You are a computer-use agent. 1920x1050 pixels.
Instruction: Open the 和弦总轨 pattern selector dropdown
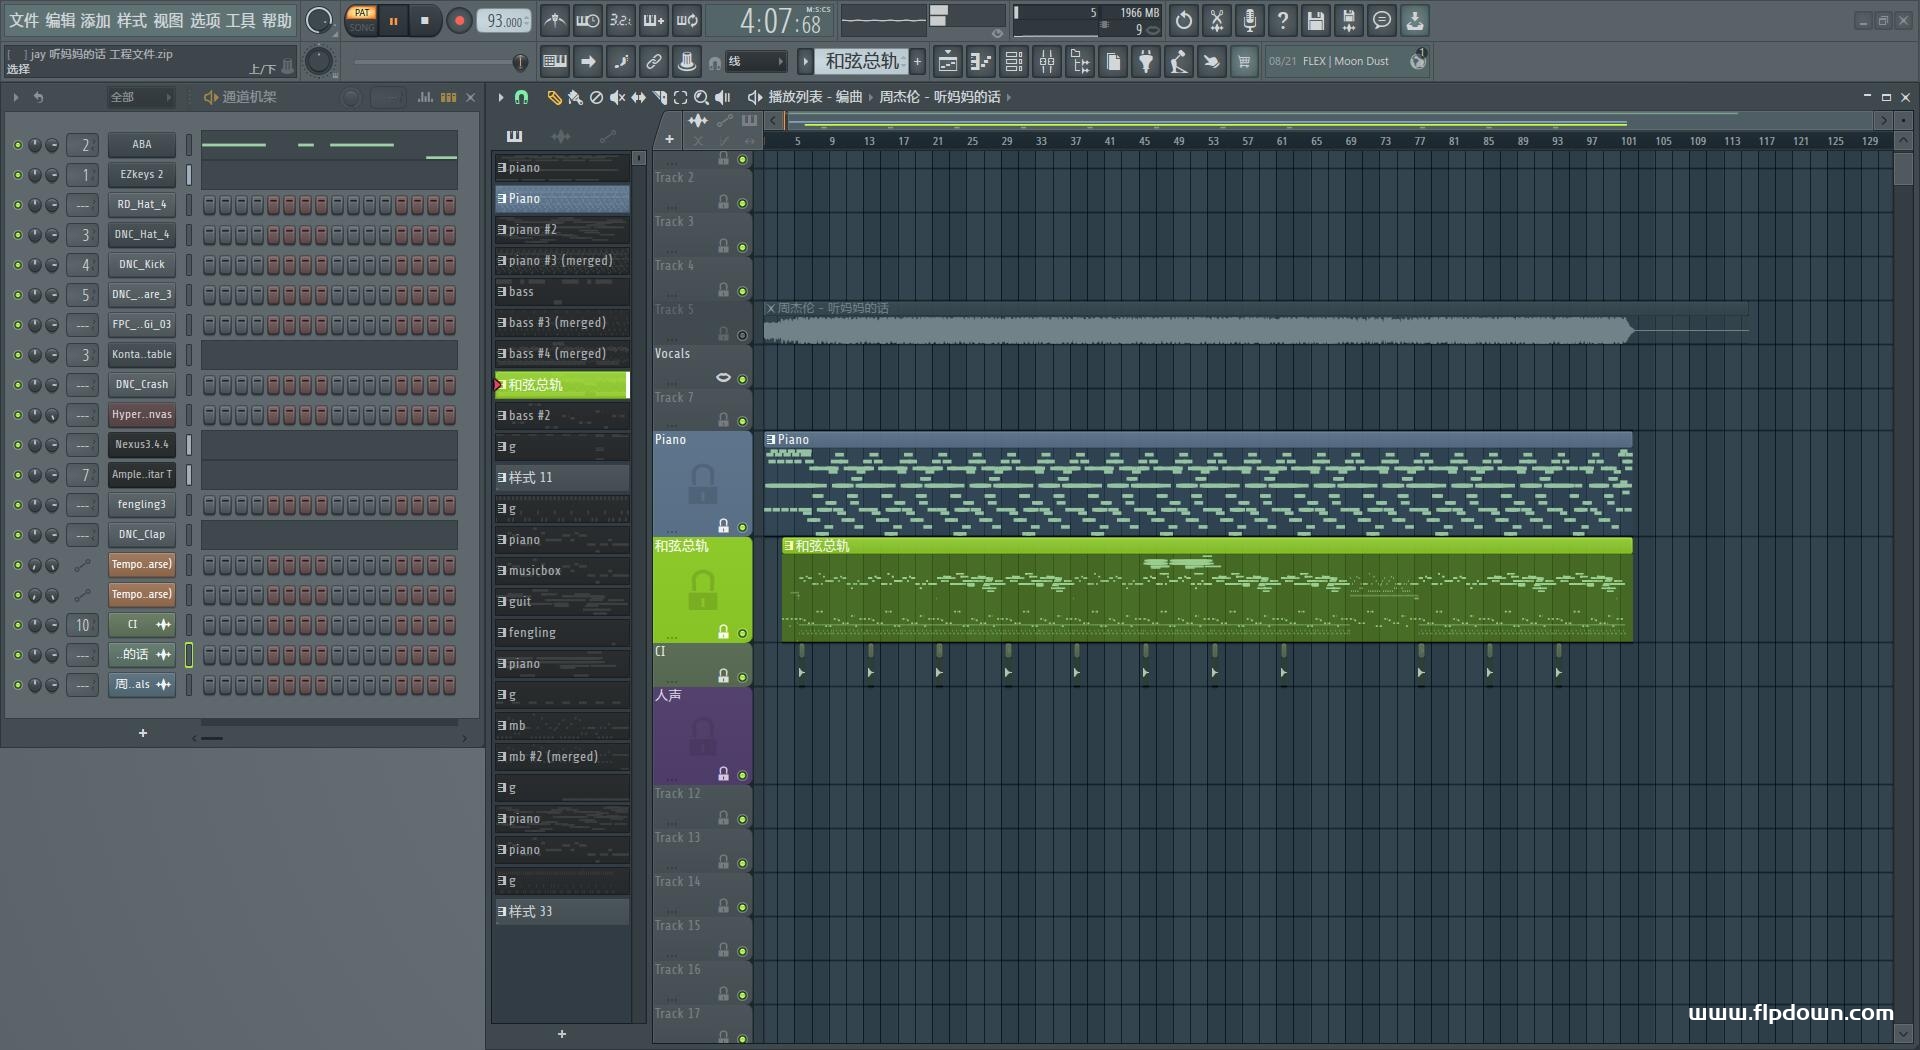(862, 62)
